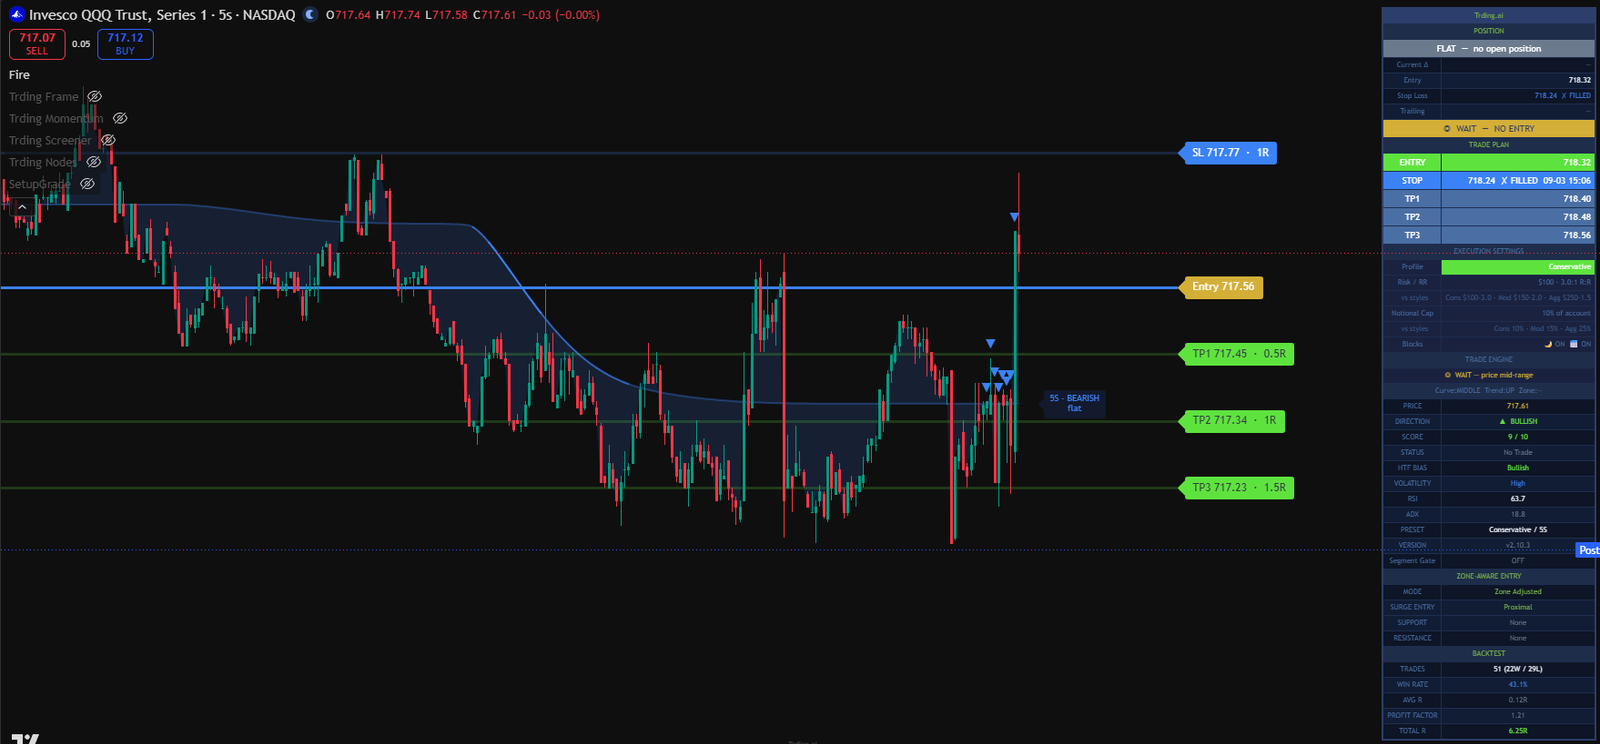This screenshot has width=1600, height=744.
Task: Click the STATUS No Trade value
Action: 1517,453
